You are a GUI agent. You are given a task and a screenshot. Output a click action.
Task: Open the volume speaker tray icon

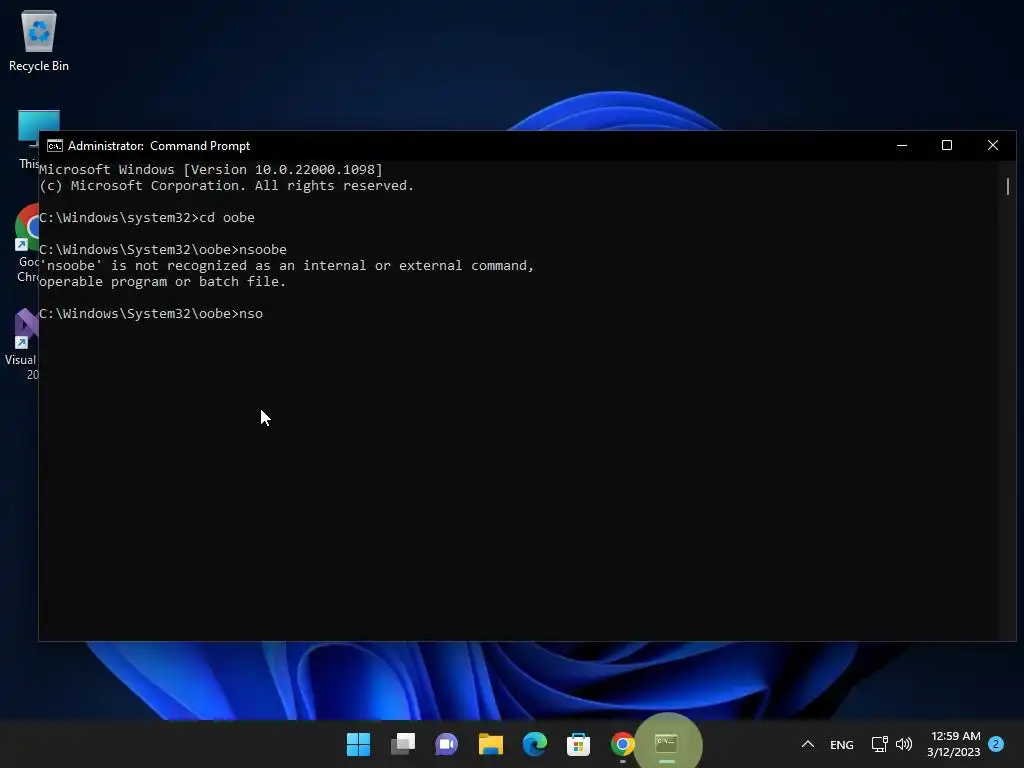(904, 744)
